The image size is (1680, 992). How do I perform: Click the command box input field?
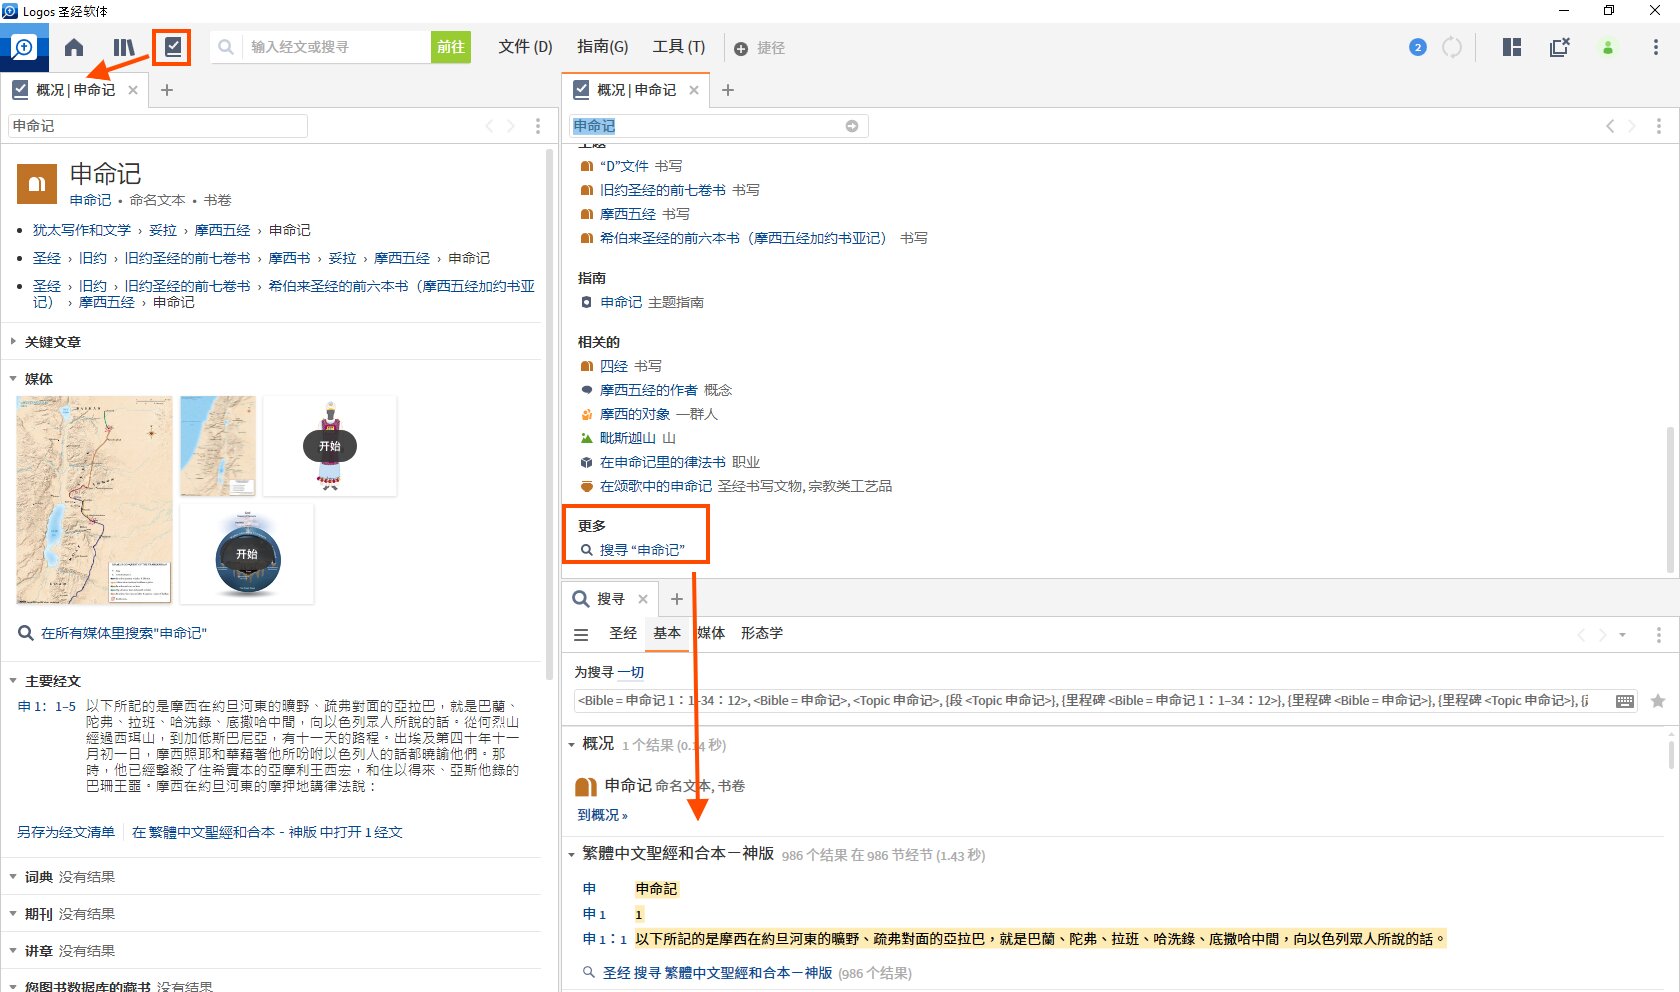tap(337, 47)
